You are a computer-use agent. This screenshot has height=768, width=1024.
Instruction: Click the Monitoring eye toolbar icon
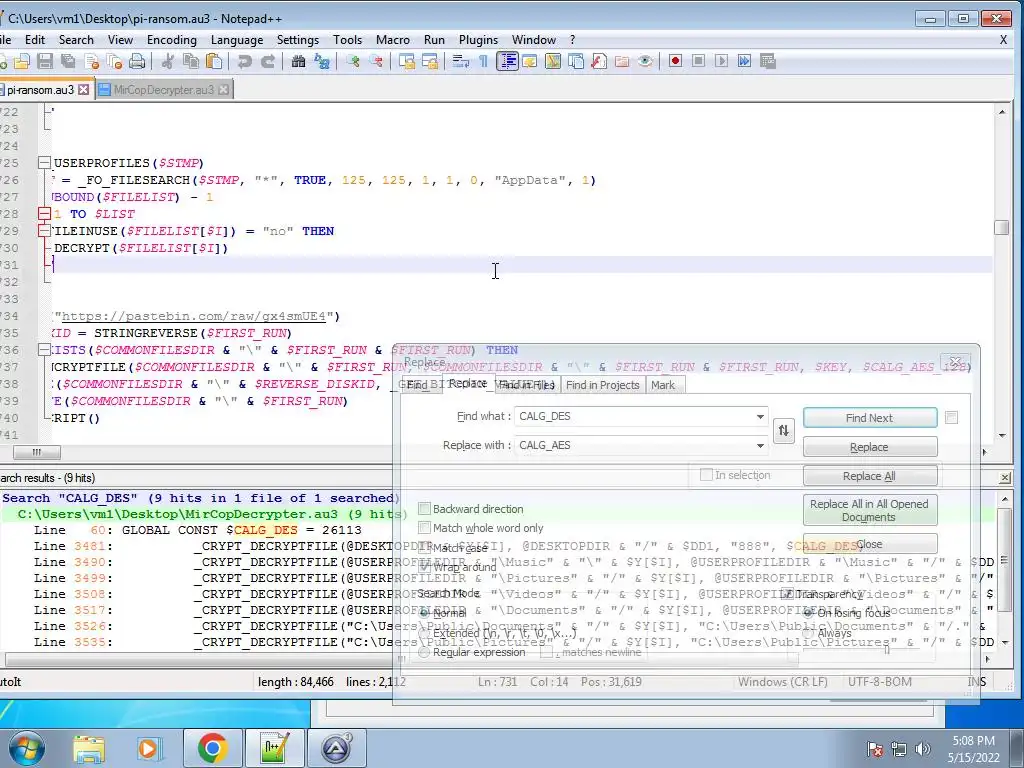coord(645,61)
